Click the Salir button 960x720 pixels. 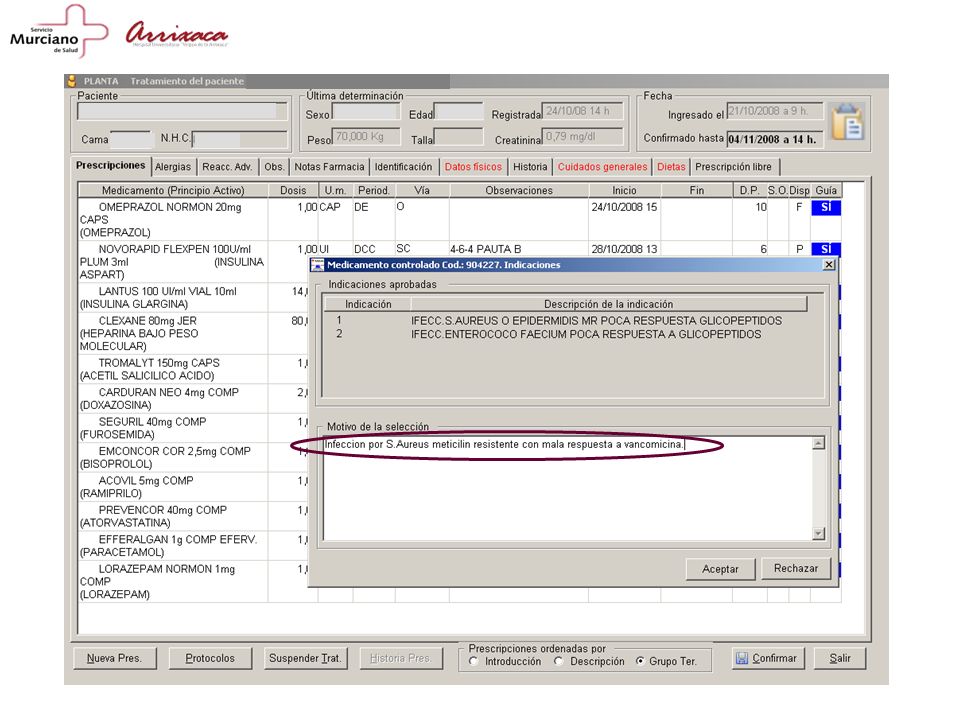pos(840,658)
